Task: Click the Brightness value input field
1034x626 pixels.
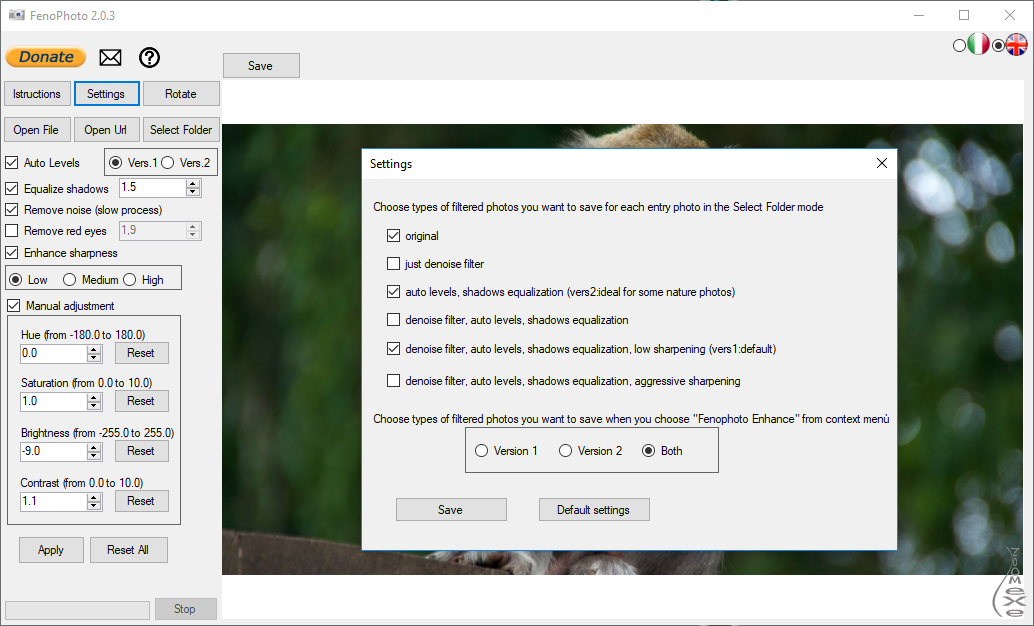Action: coord(52,451)
